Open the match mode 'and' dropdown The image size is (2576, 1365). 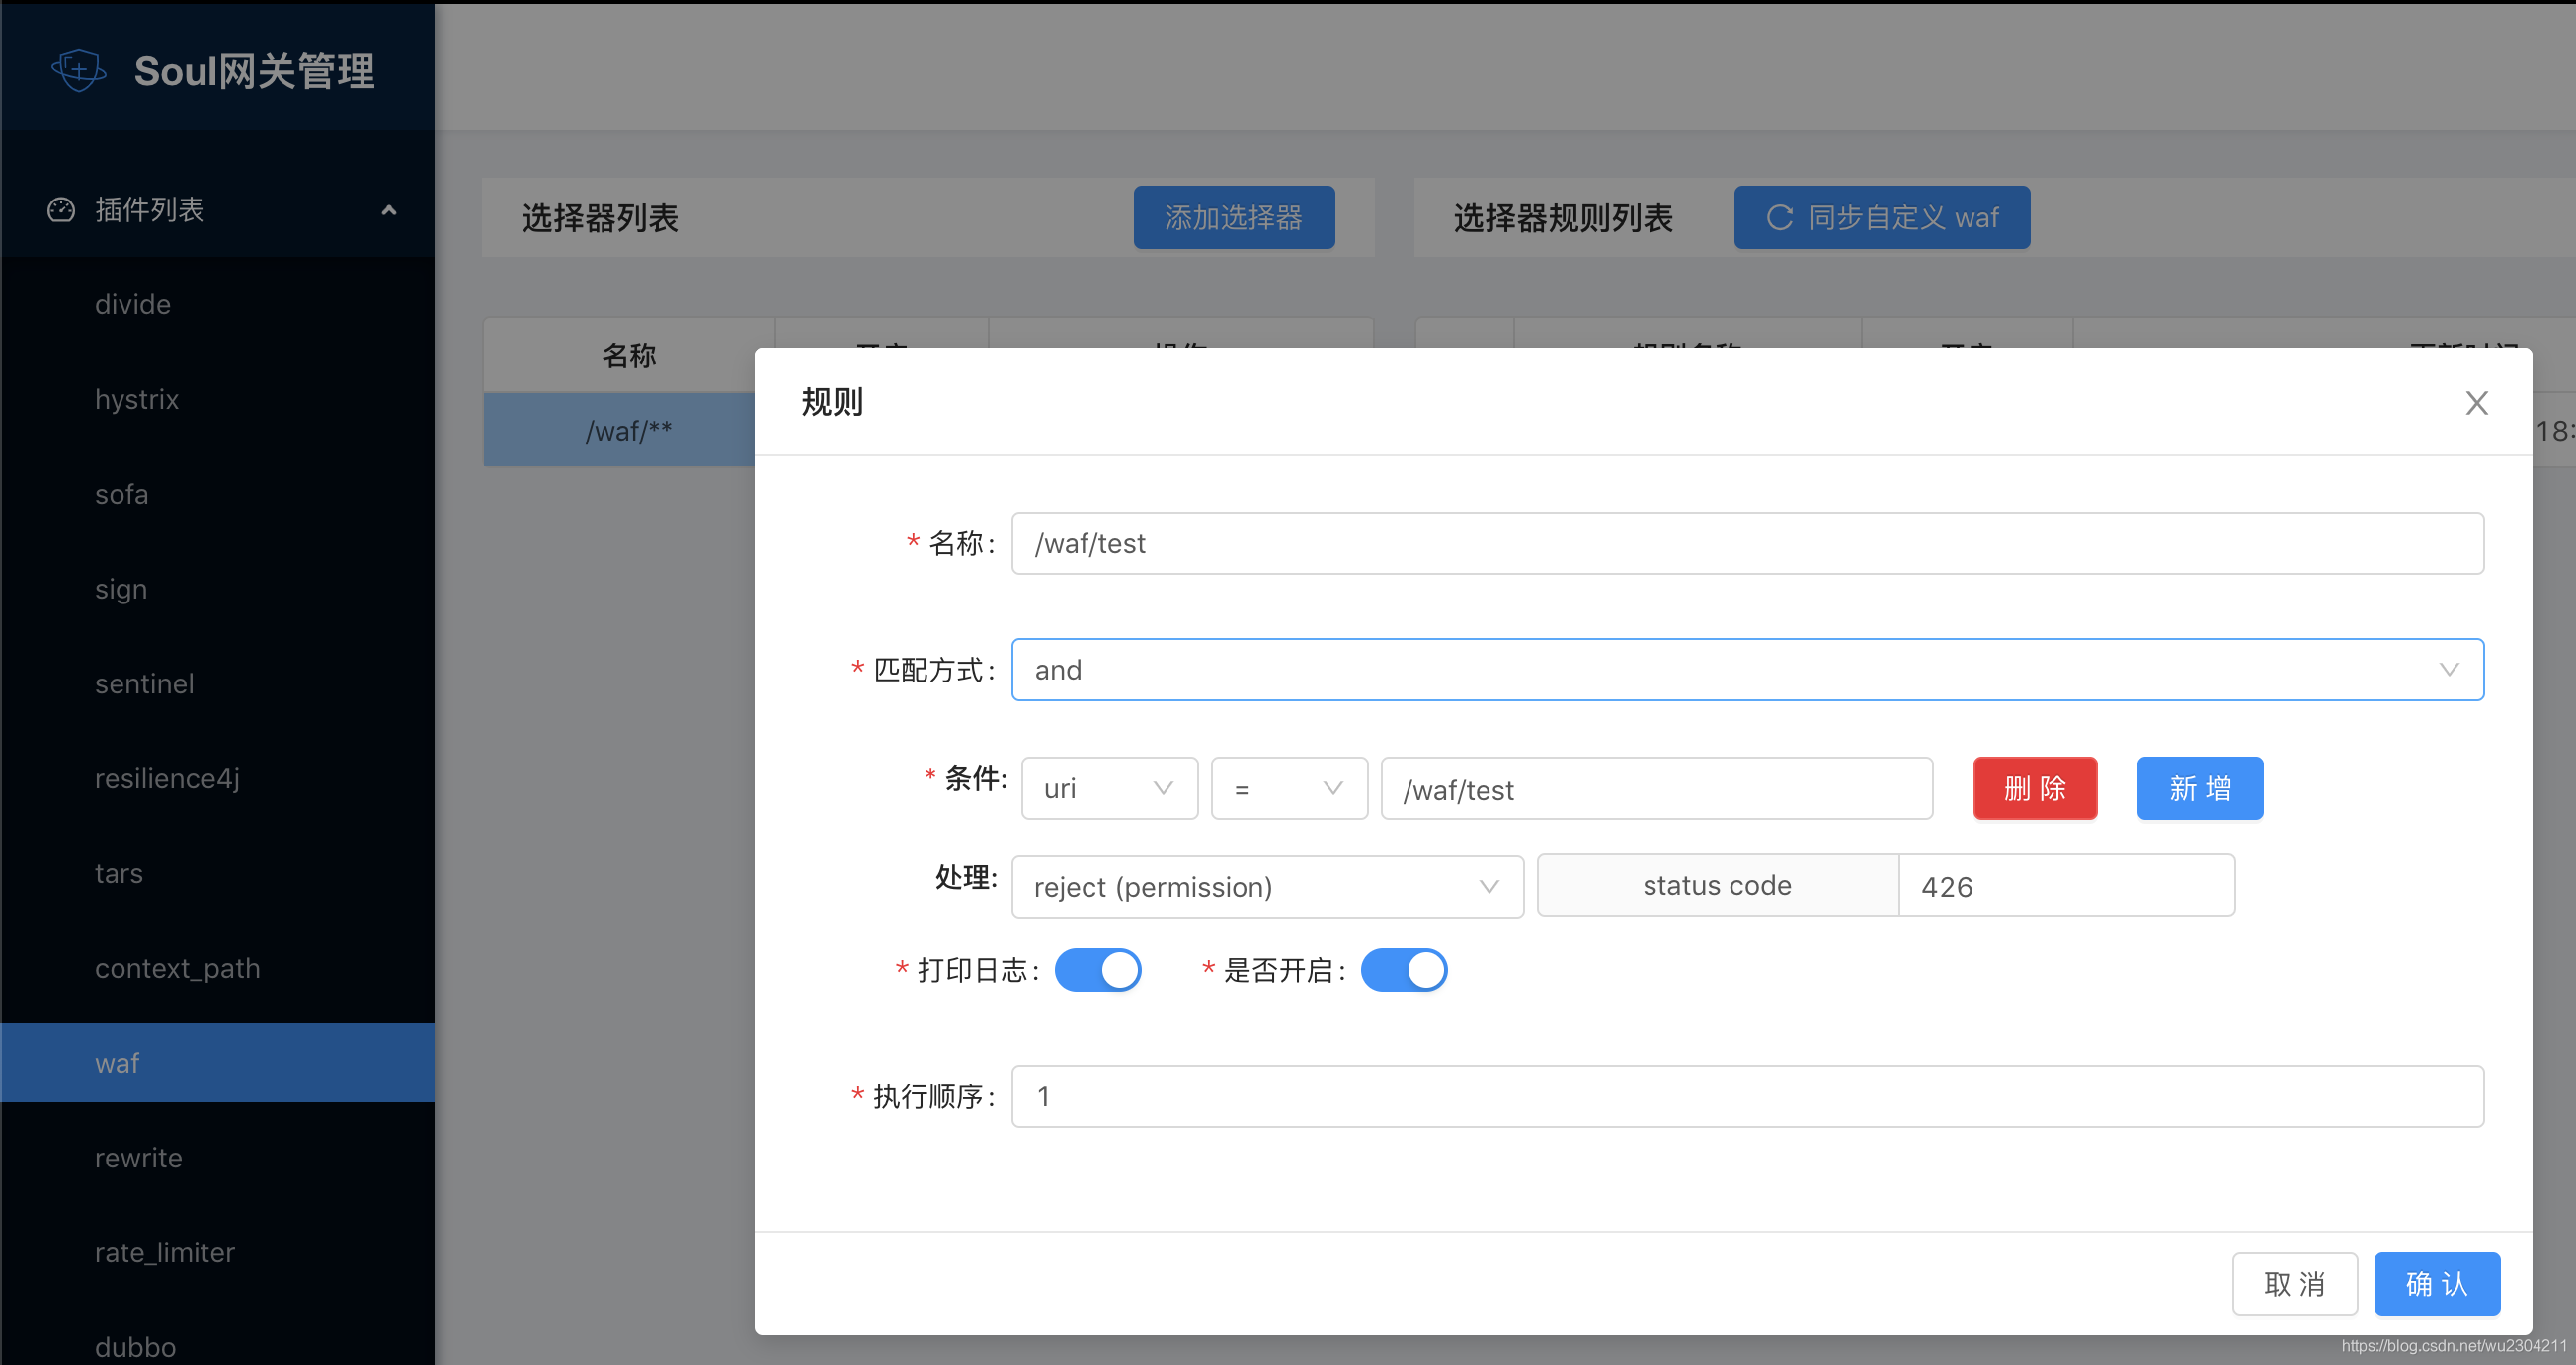coord(1746,669)
